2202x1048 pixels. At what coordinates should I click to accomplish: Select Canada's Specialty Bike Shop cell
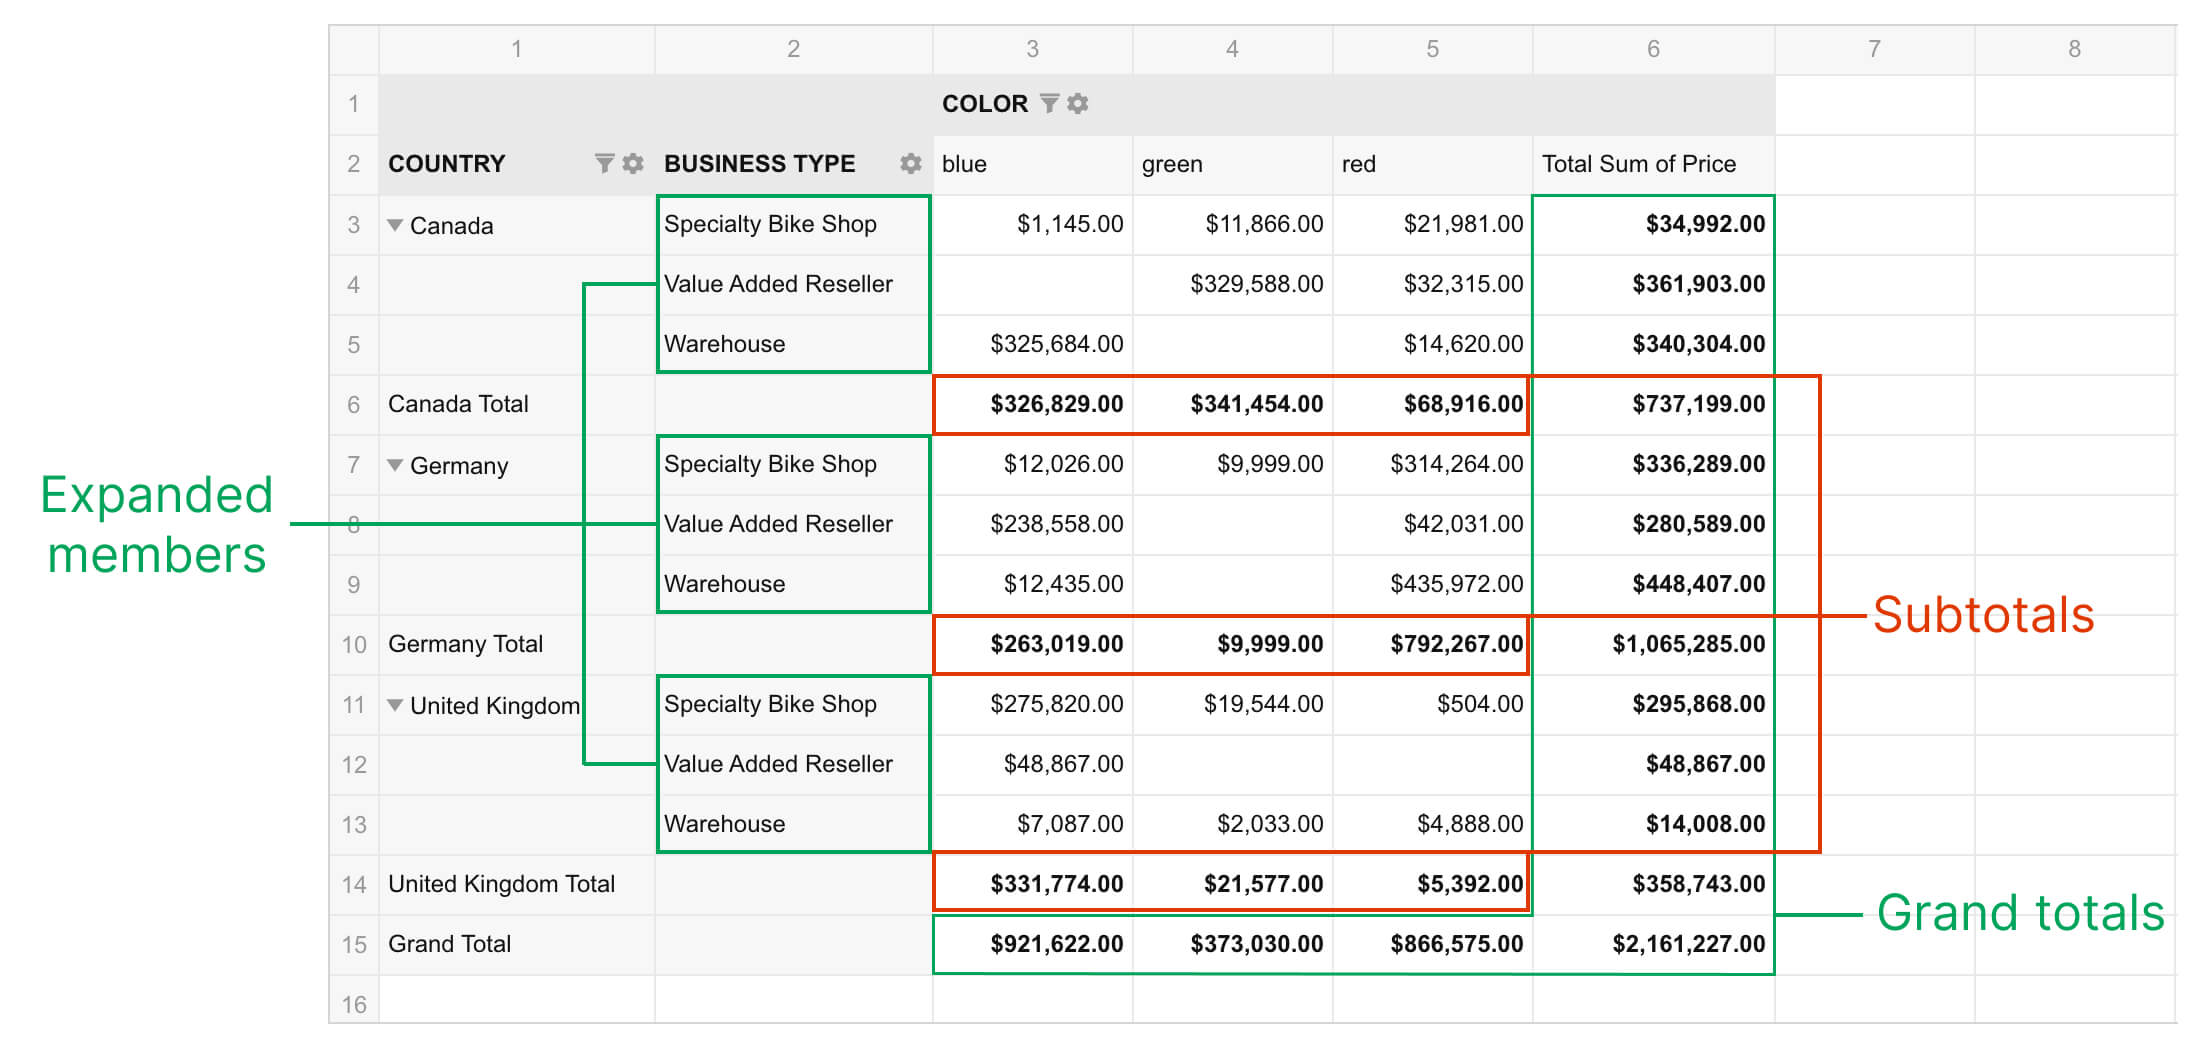pyautogui.click(x=793, y=225)
